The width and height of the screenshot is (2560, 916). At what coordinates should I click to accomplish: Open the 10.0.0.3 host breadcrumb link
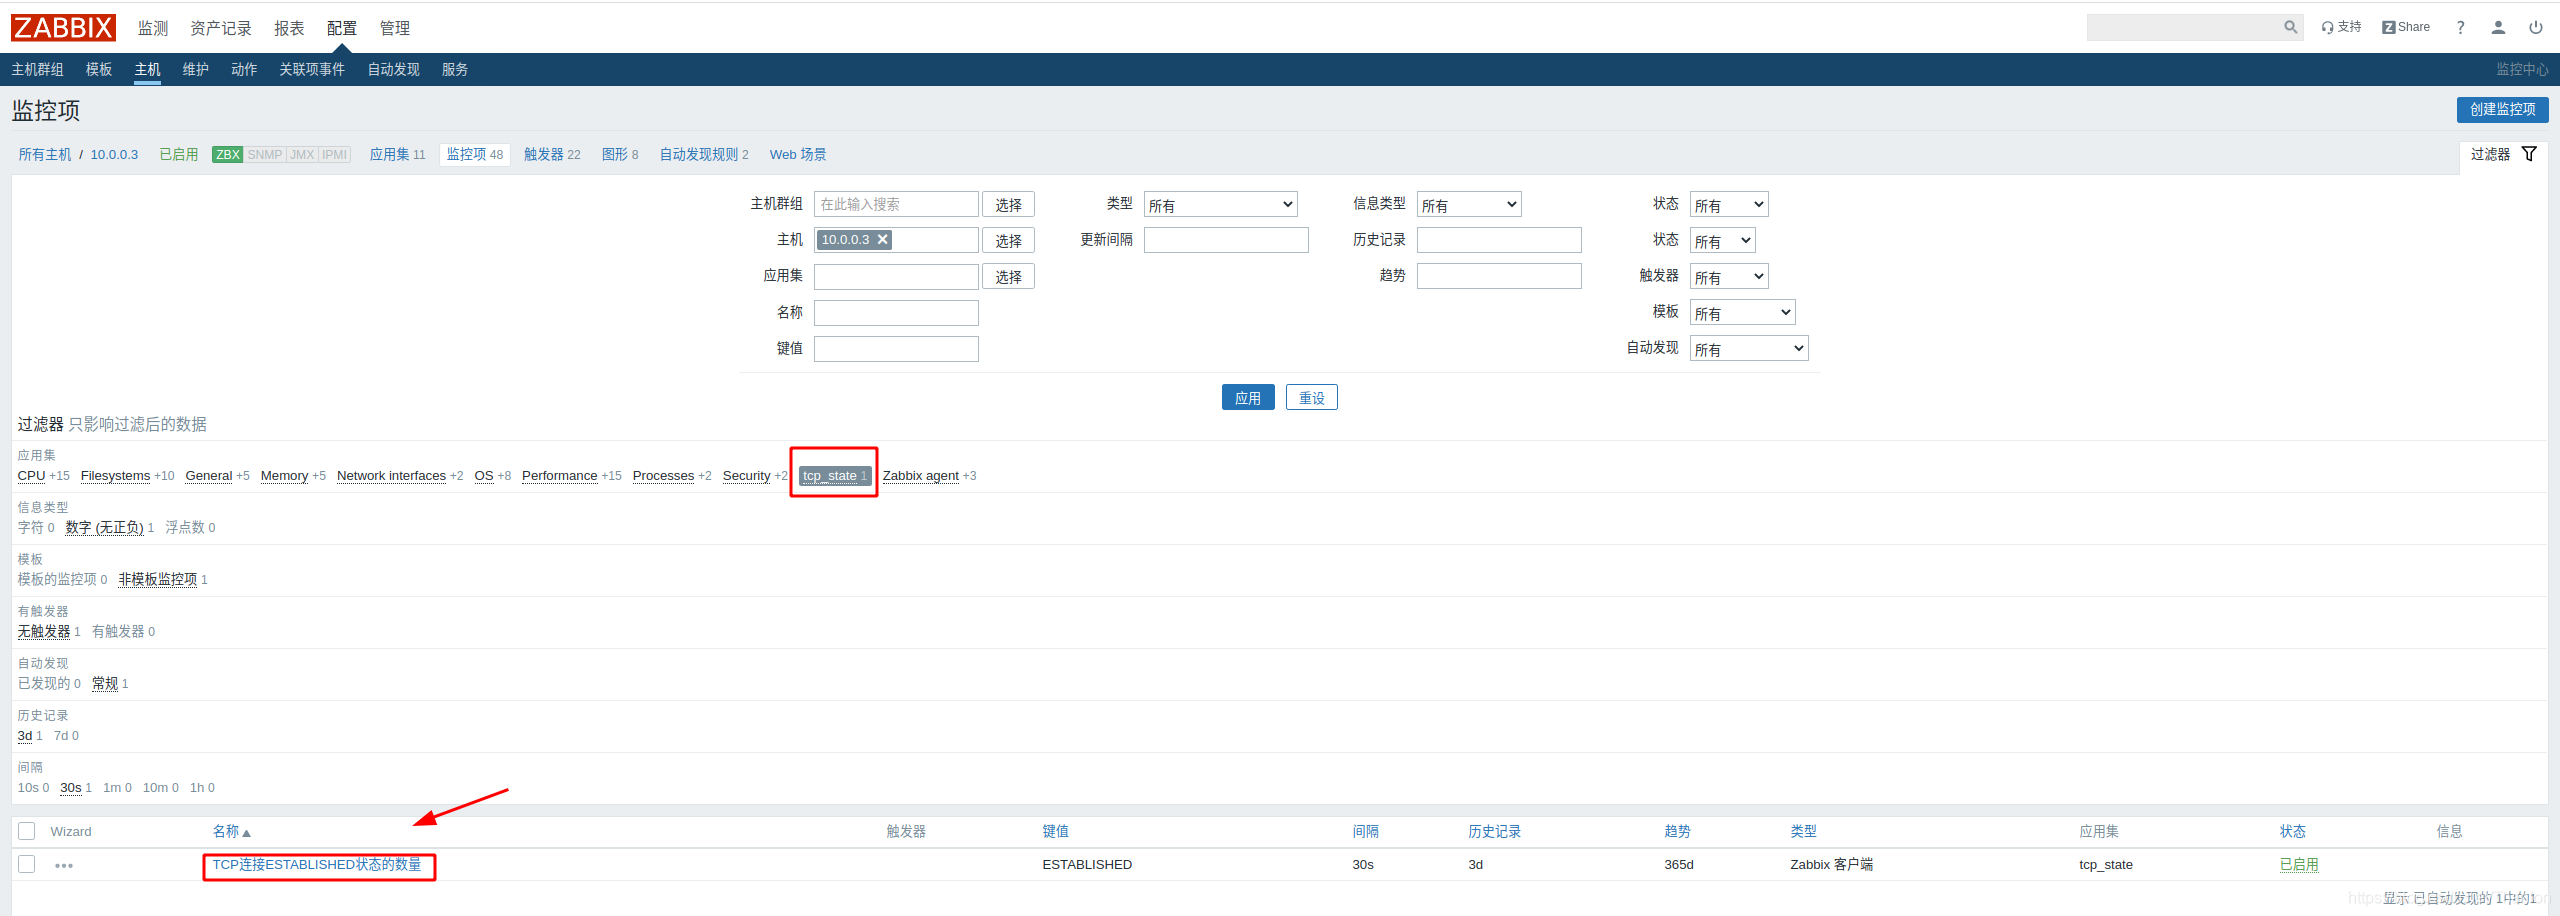[x=114, y=155]
